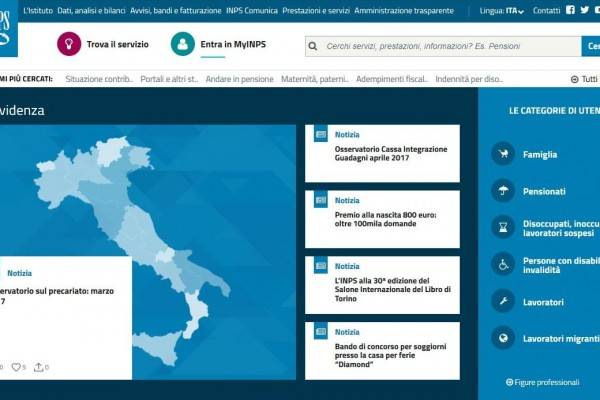Open INPS Comunica menu
Viewport: 600px width, 400px height.
pyautogui.click(x=252, y=11)
